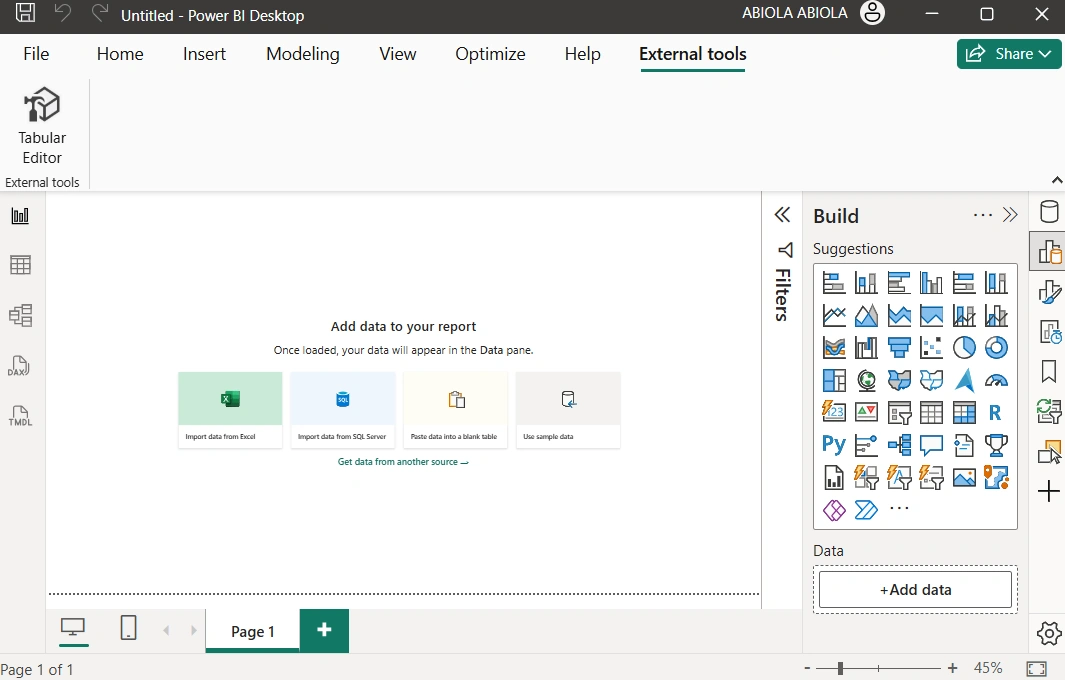The image size is (1065, 680).
Task: Open the Format paintbrush pane icon
Action: point(1049,292)
